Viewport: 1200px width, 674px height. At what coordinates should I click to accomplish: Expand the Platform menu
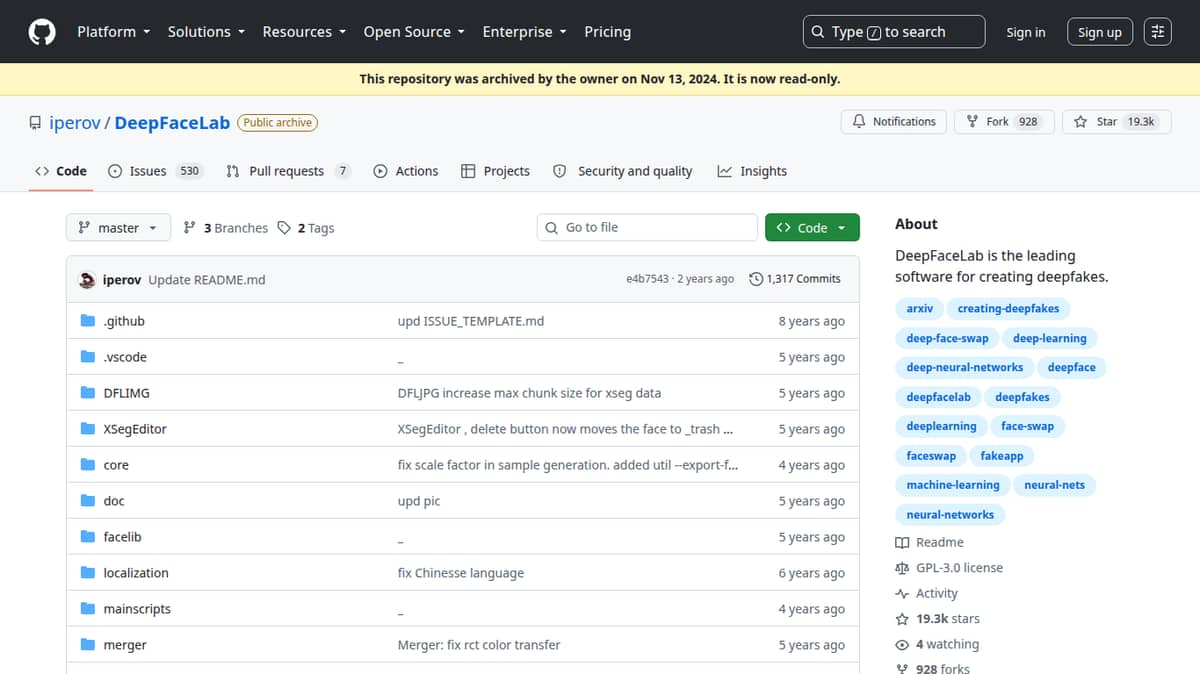coord(114,32)
